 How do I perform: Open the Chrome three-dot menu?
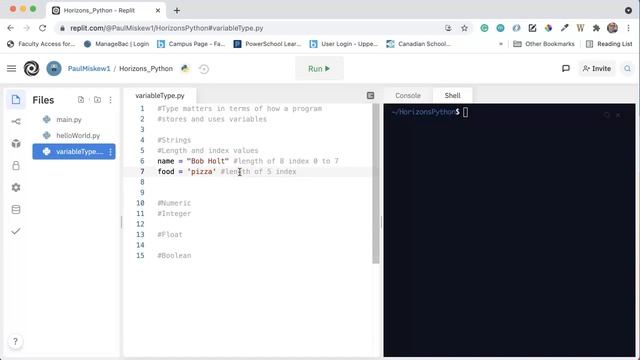(x=629, y=28)
